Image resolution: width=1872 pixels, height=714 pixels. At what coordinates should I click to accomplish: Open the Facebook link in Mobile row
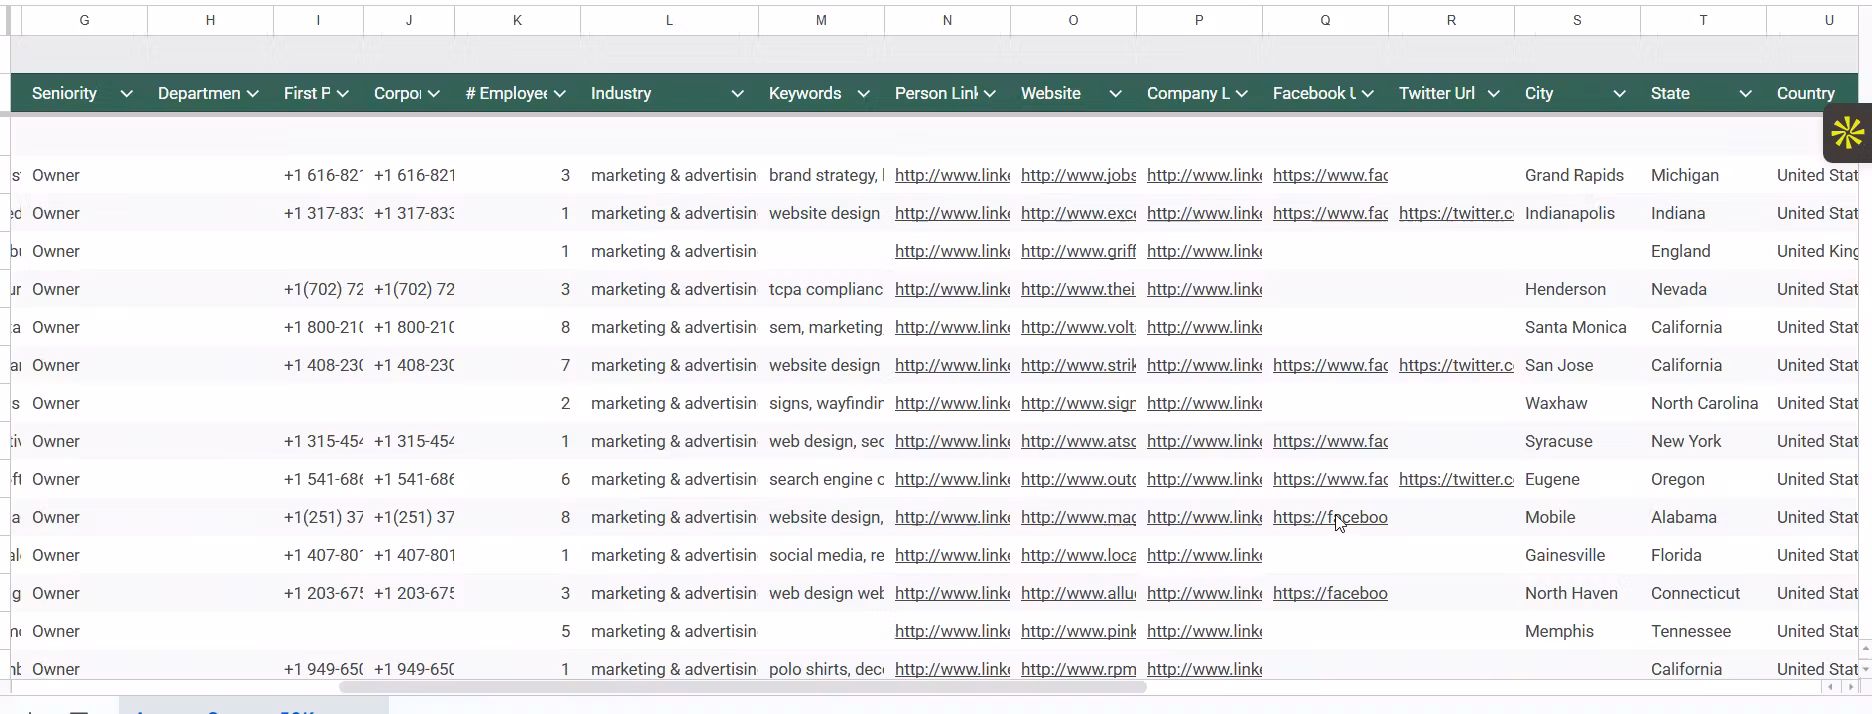1330,517
